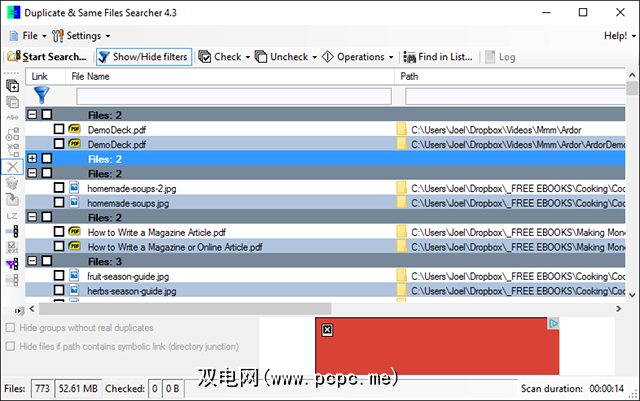Viewport: 640px width, 401px height.
Task: Click the highlighted row selection sidebar icon
Action: tap(12, 232)
